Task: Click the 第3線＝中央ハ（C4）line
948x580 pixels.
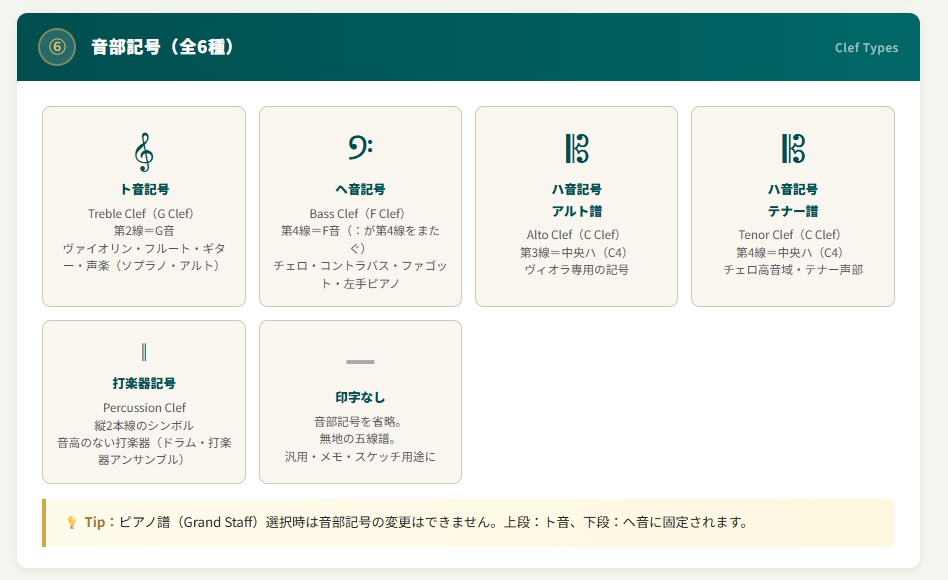Action: pyautogui.click(x=574, y=252)
